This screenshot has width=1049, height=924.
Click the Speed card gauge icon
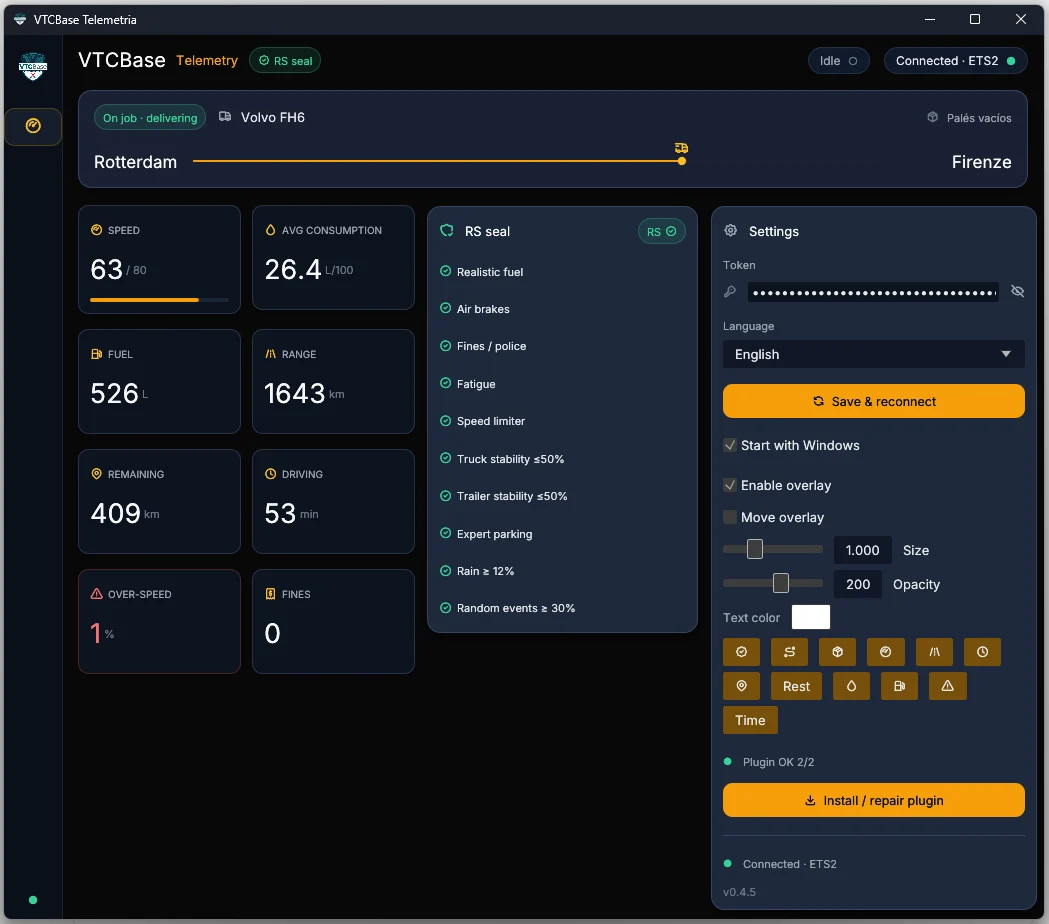[96, 229]
